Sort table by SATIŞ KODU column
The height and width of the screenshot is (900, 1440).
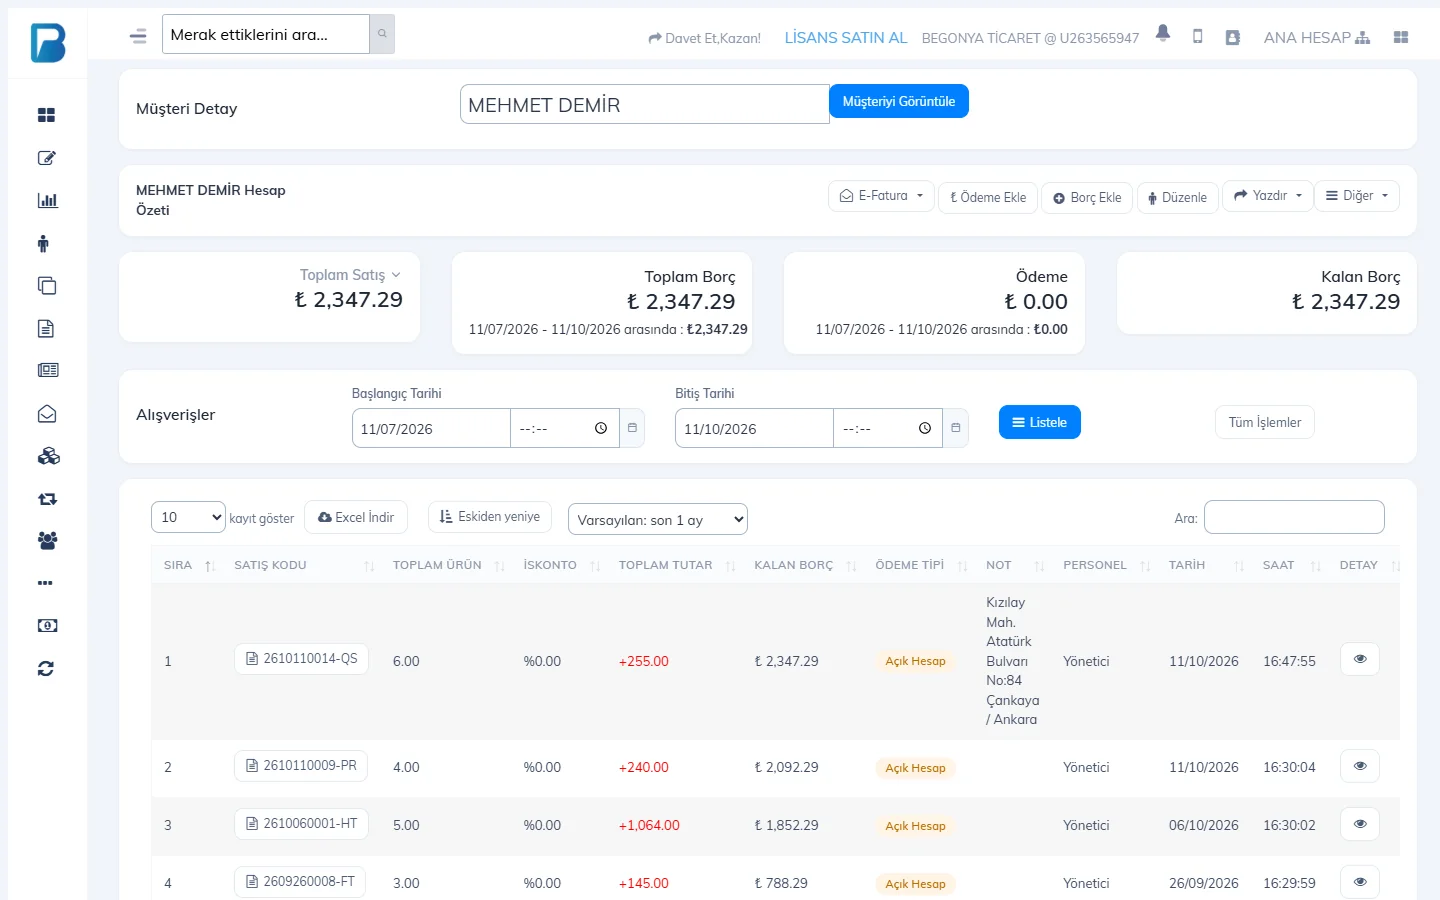303,565
